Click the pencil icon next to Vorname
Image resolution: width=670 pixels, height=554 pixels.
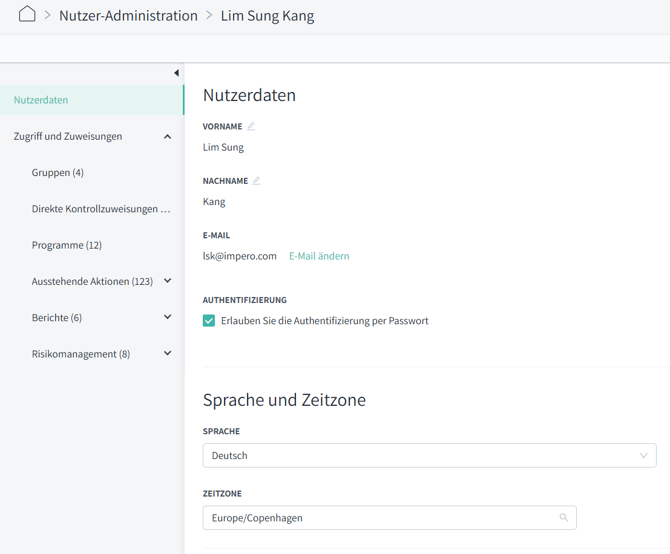pyautogui.click(x=251, y=127)
